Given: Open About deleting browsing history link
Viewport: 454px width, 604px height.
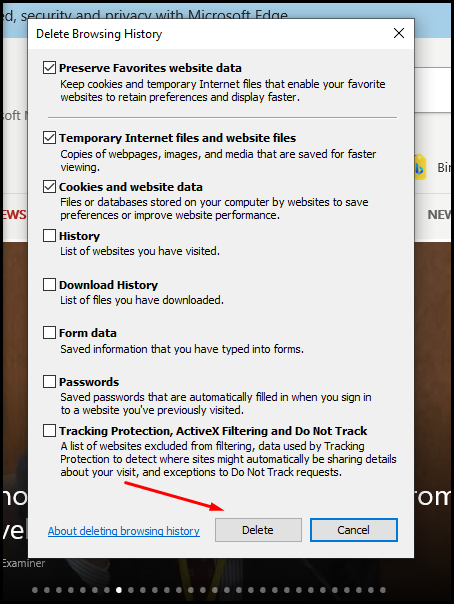Looking at the screenshot, I should 124,531.
